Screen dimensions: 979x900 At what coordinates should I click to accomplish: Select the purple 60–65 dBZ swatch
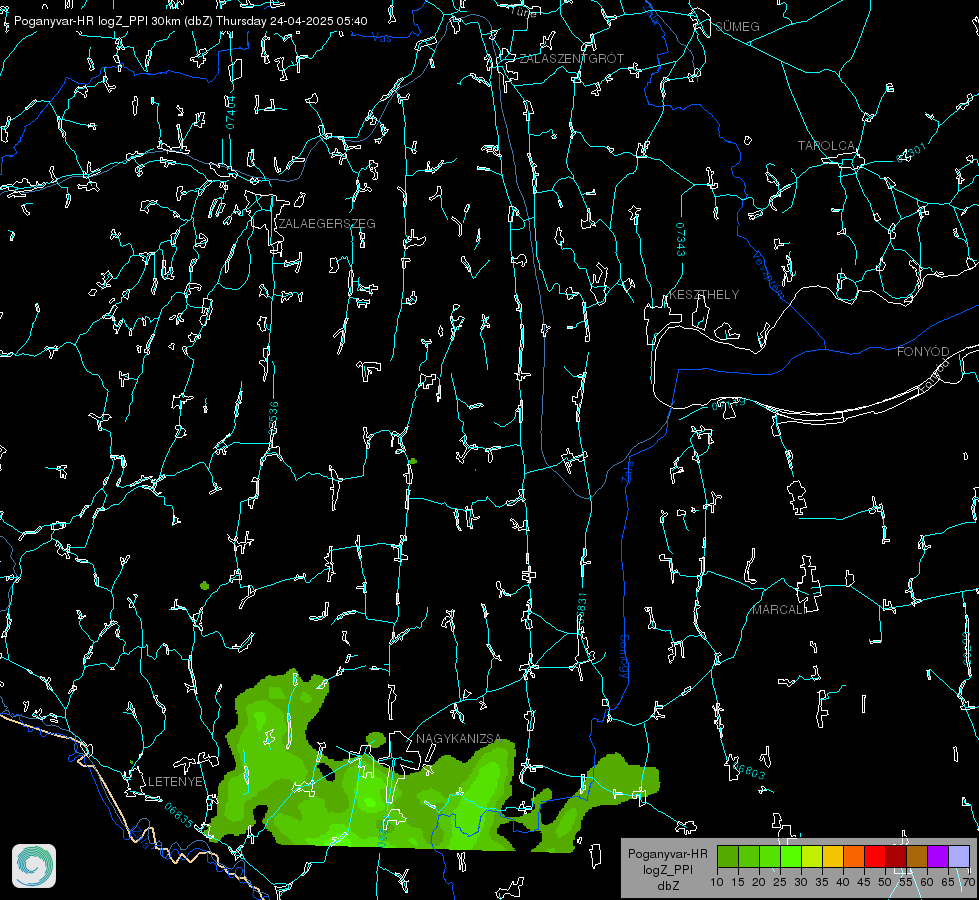(938, 856)
